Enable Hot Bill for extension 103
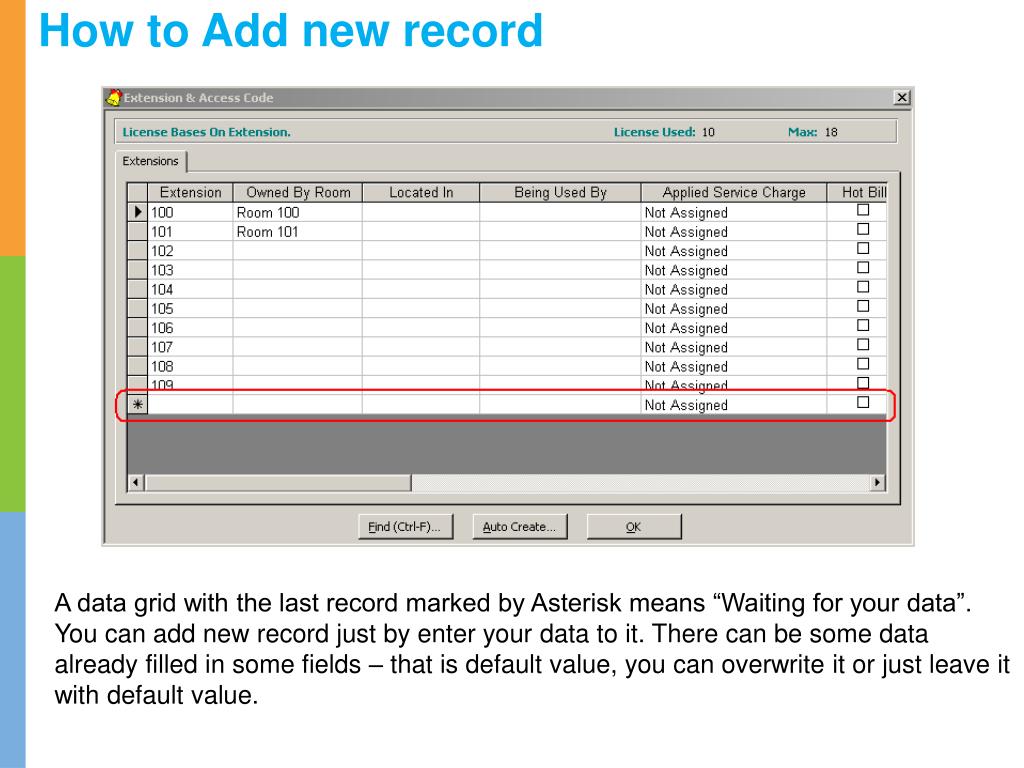 (x=863, y=268)
